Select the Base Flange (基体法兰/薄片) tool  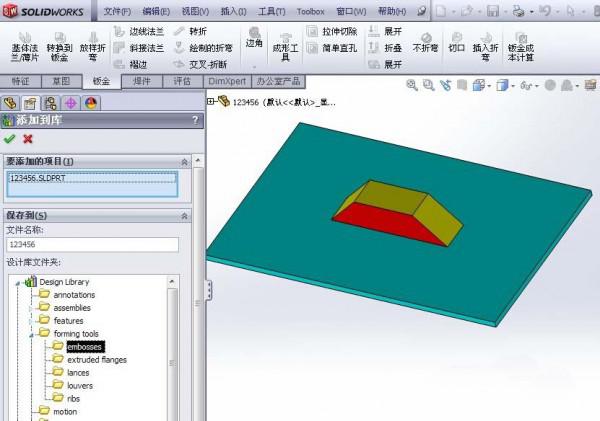(25, 47)
